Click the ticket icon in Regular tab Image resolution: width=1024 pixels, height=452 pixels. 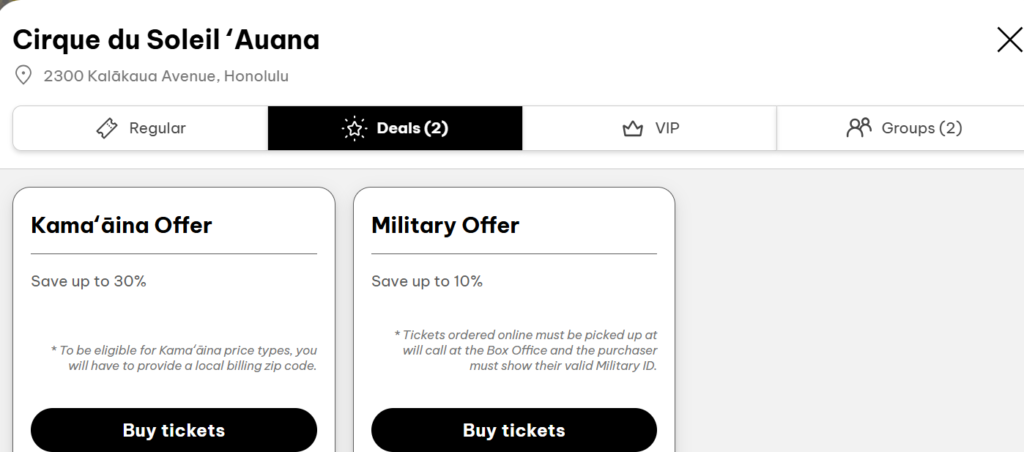(107, 128)
